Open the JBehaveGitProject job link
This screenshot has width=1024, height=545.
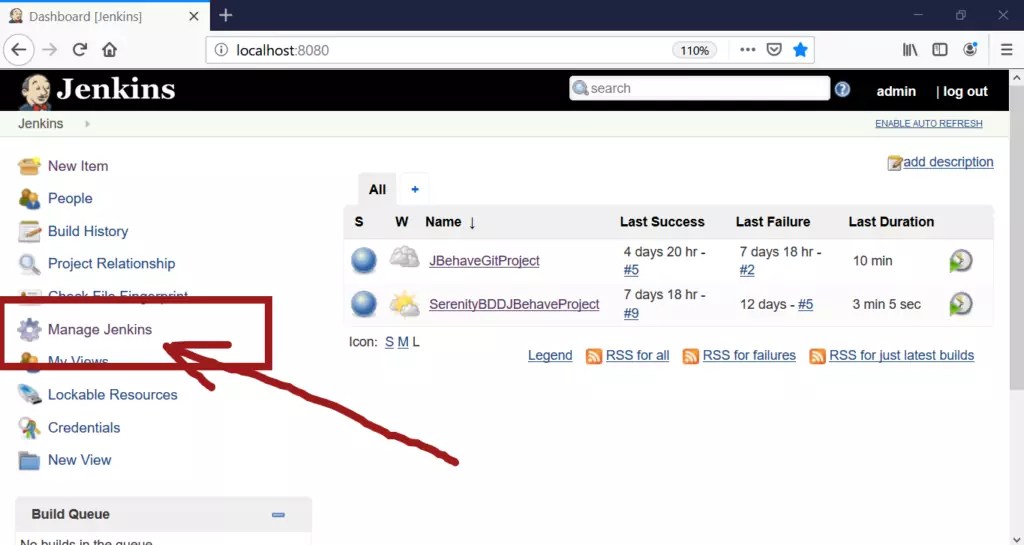[x=485, y=260]
